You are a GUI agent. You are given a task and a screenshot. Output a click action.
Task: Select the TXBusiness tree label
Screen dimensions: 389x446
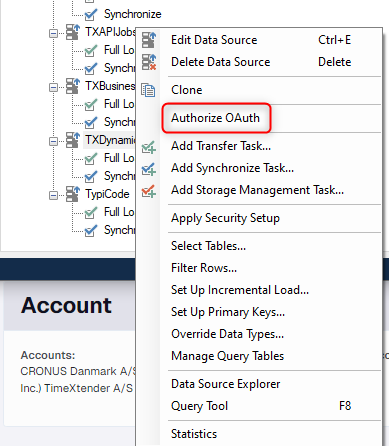(x=110, y=86)
